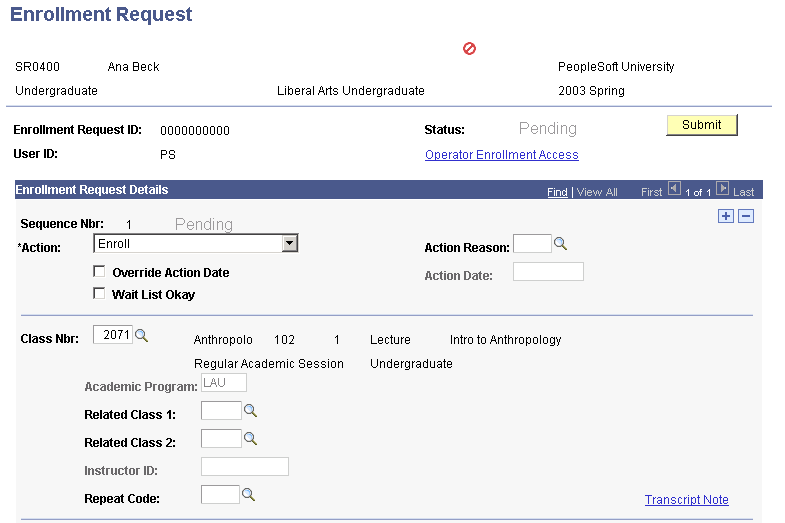Click the Lecture component text

[x=390, y=340]
